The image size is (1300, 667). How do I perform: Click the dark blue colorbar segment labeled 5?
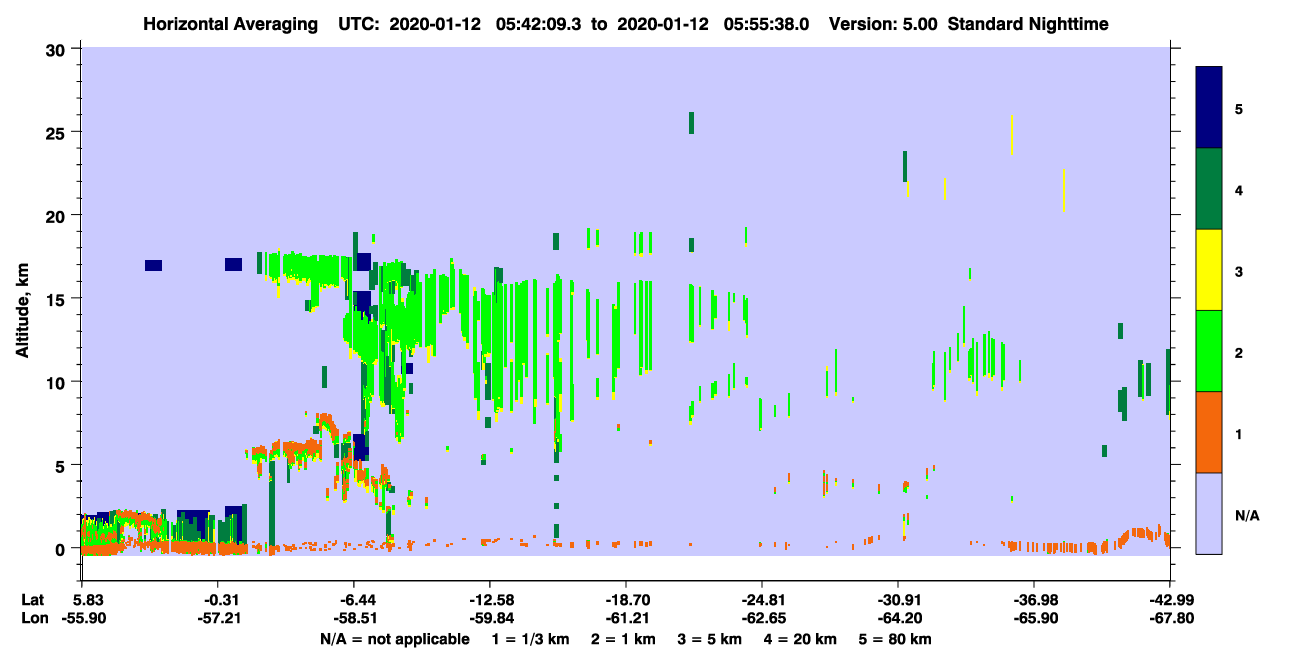(1209, 107)
